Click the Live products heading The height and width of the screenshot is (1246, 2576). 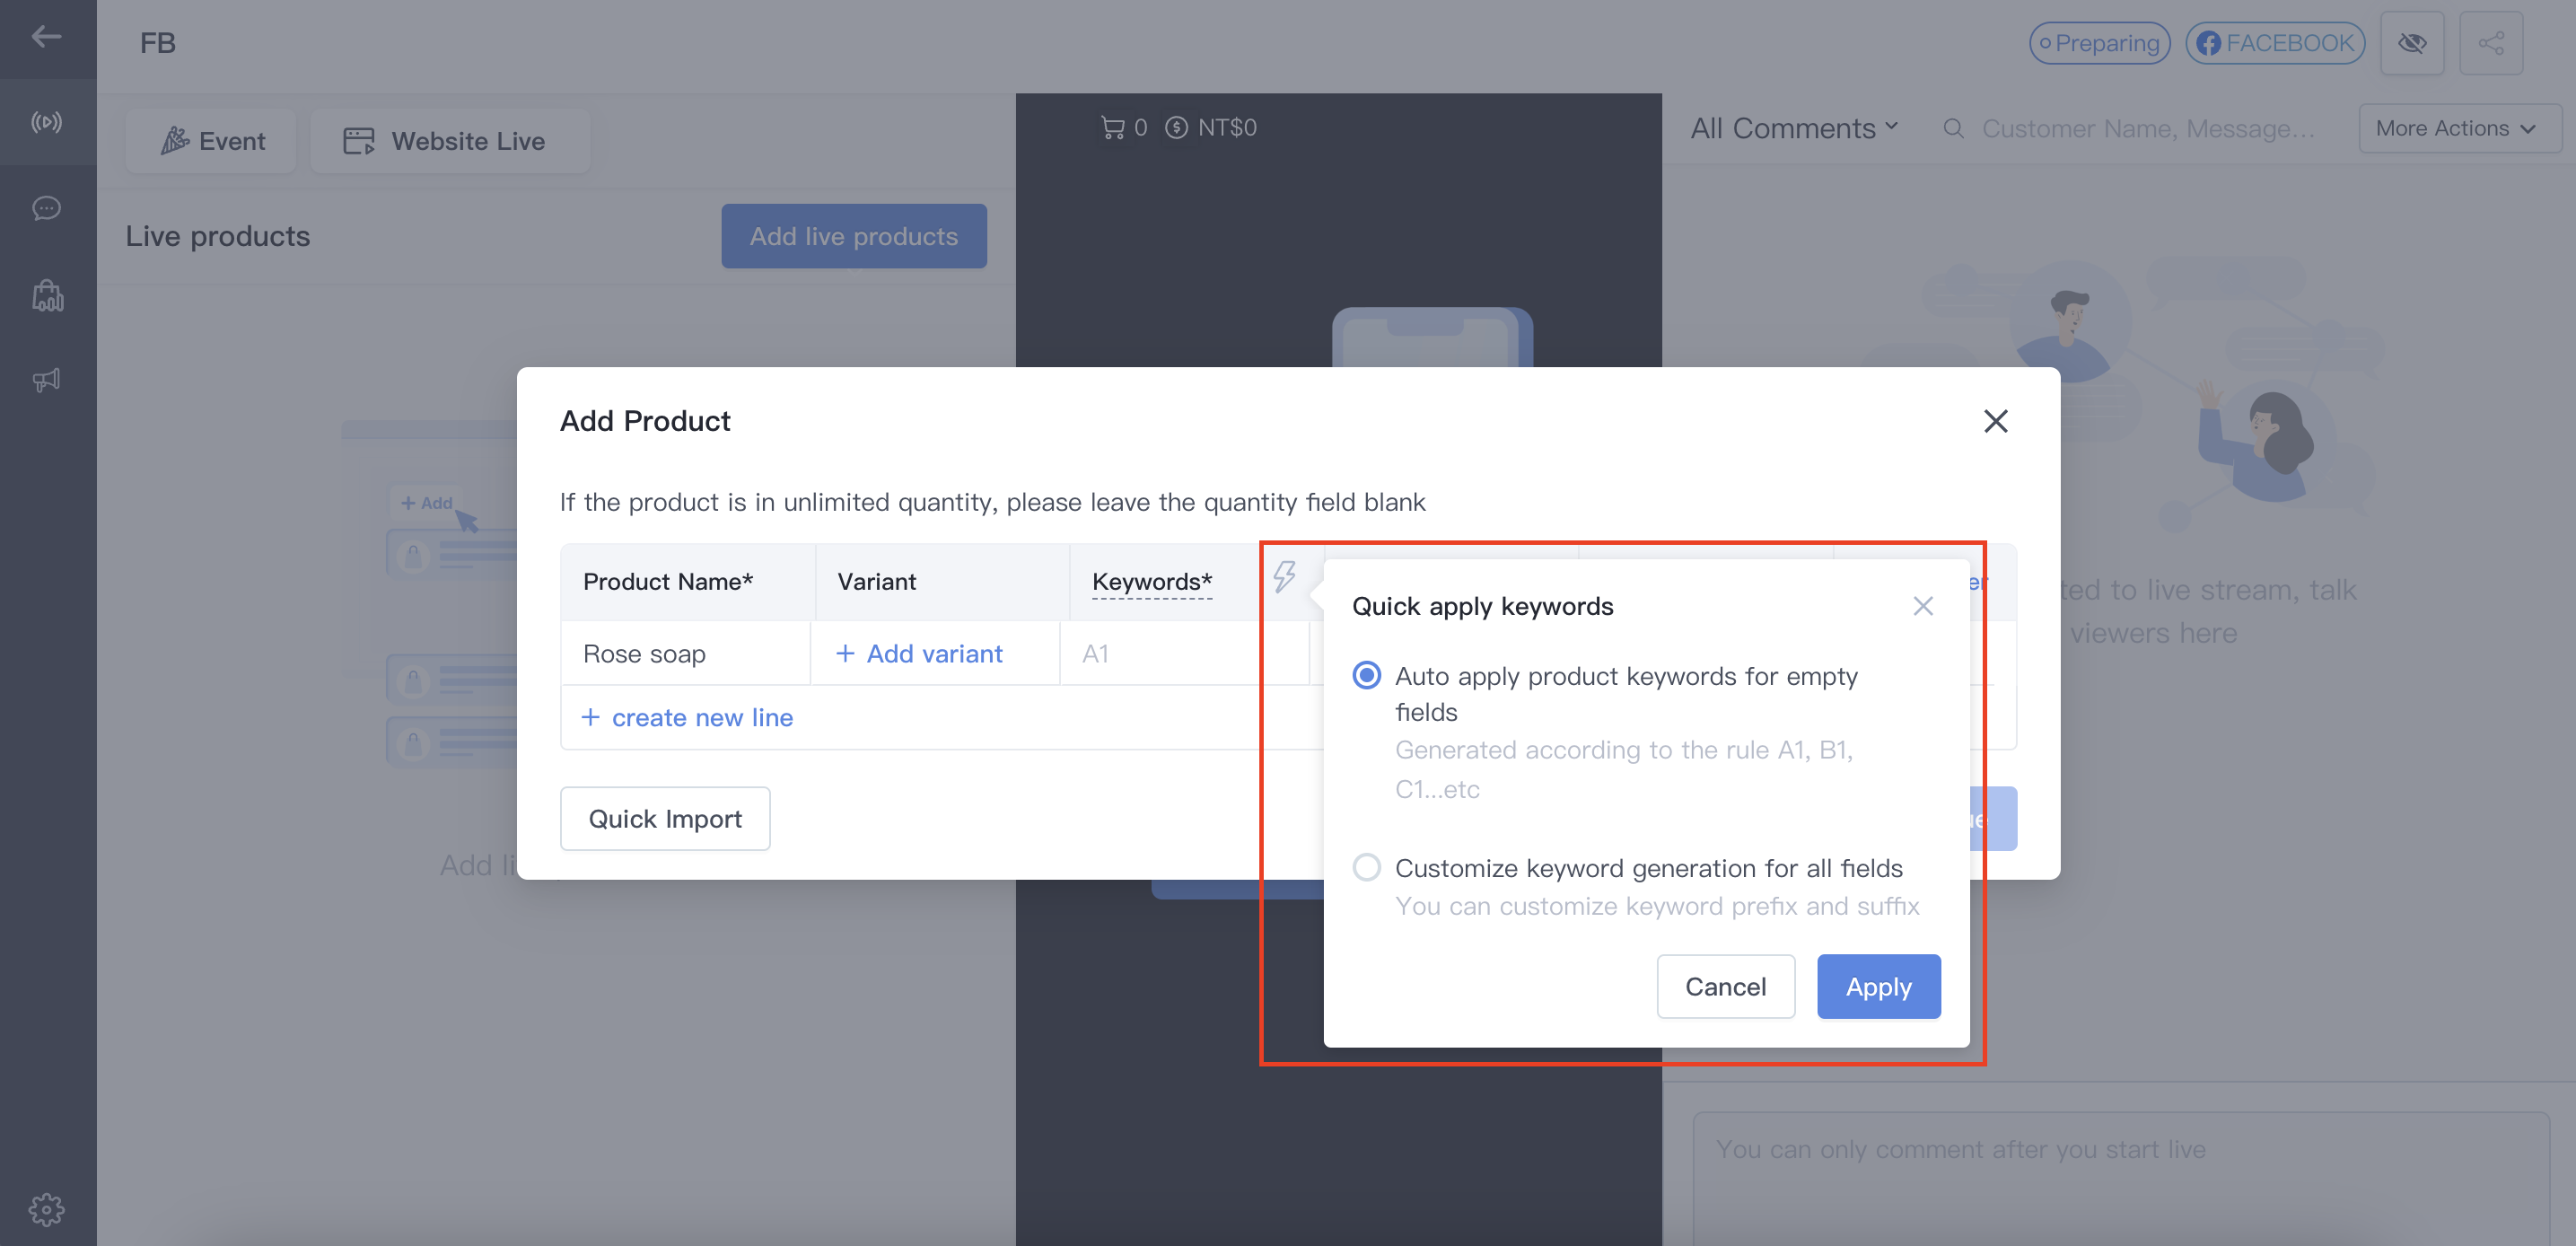pos(217,236)
